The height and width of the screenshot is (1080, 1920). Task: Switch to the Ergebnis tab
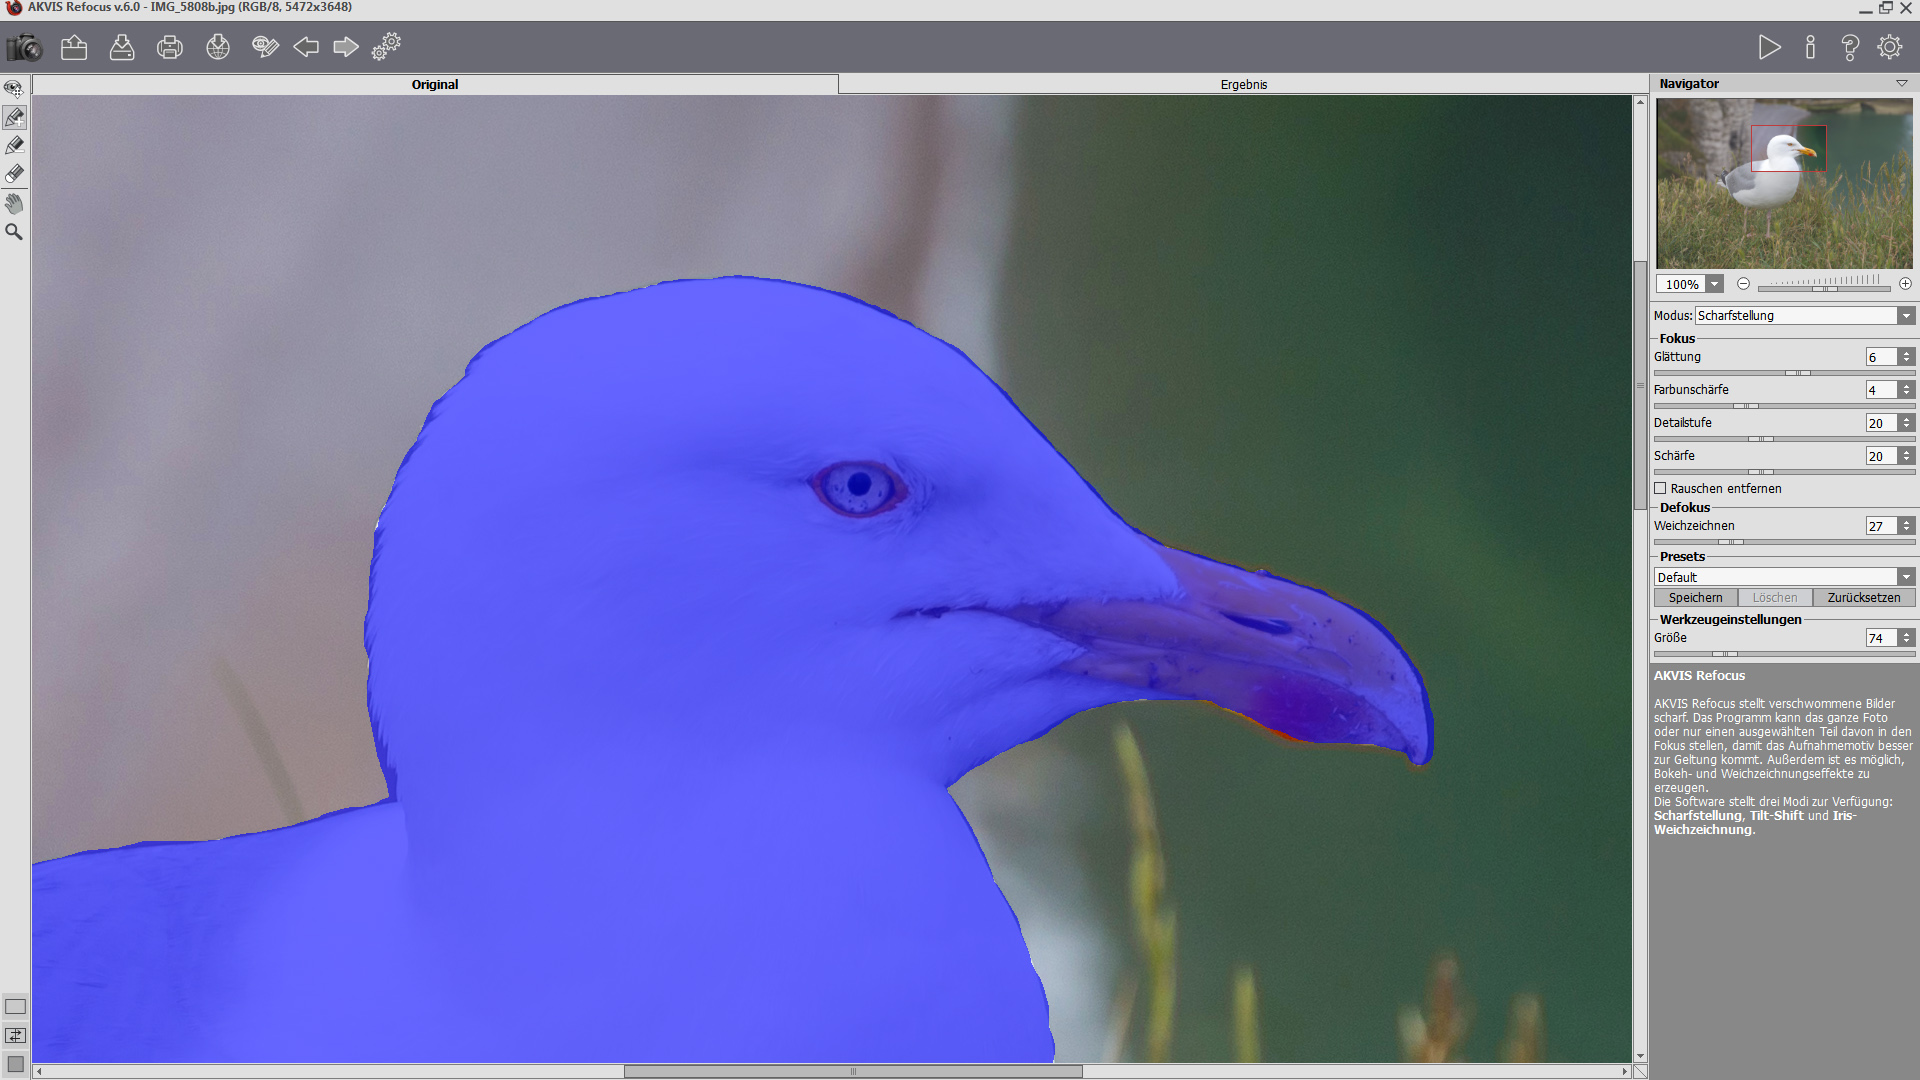(1243, 84)
